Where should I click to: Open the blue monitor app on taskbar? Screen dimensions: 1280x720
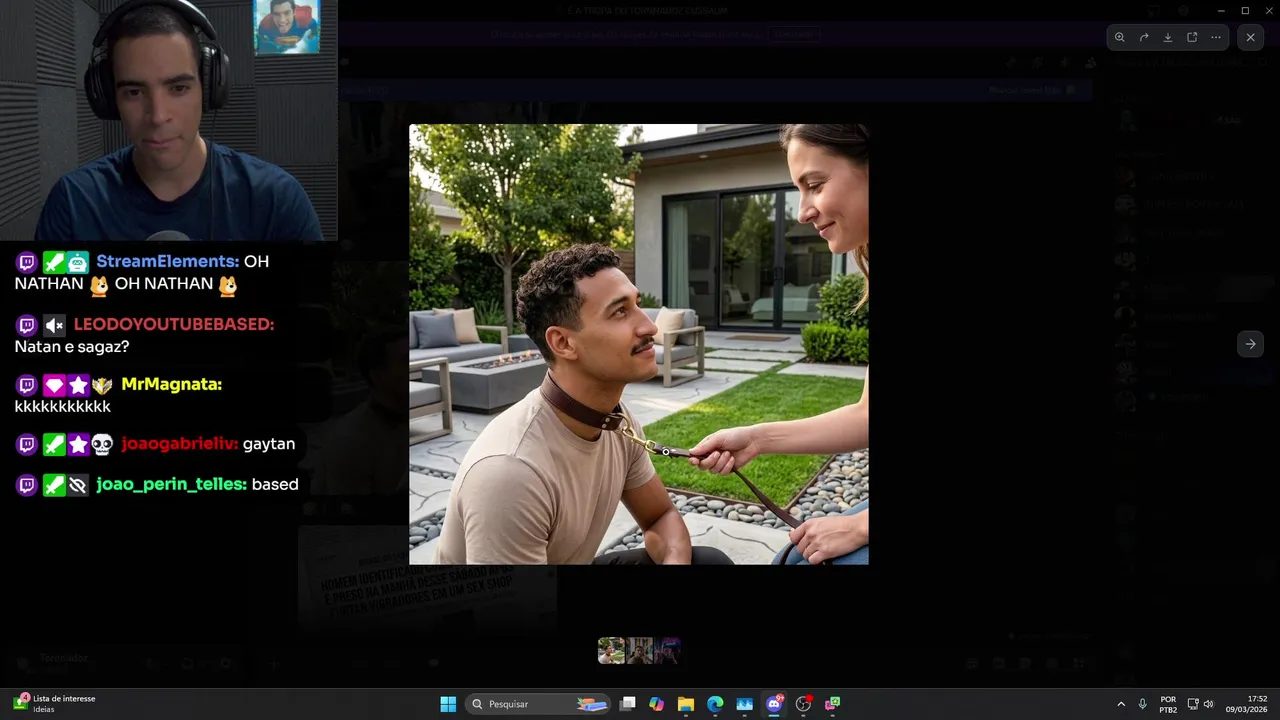pyautogui.click(x=744, y=704)
